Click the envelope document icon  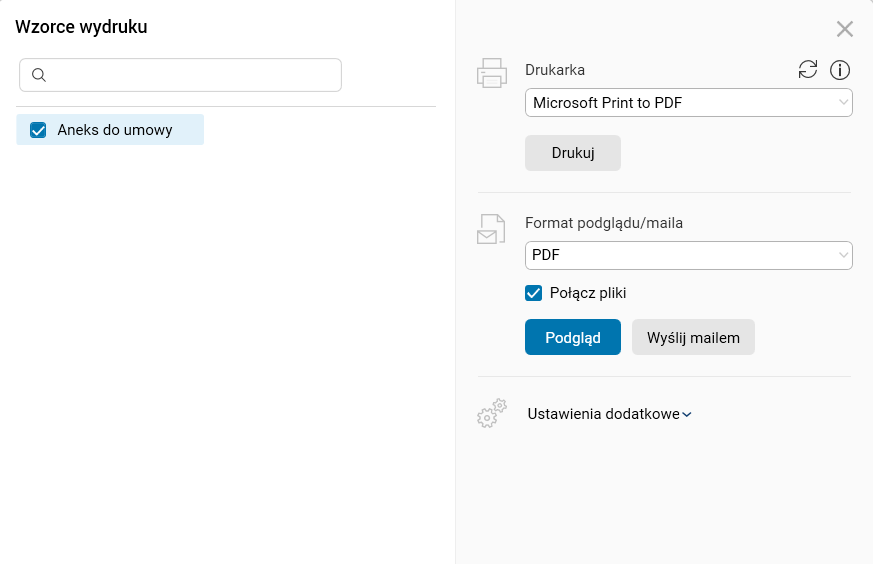point(491,229)
